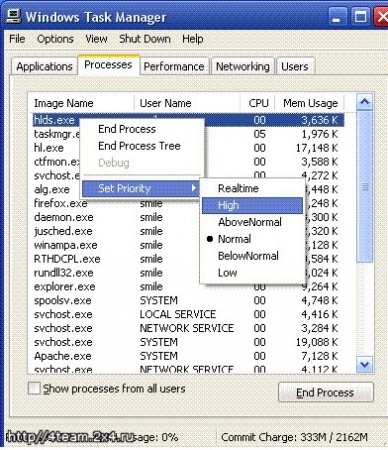Click the Task Manager title bar icon
This screenshot has height=450, width=388.
tap(14, 16)
